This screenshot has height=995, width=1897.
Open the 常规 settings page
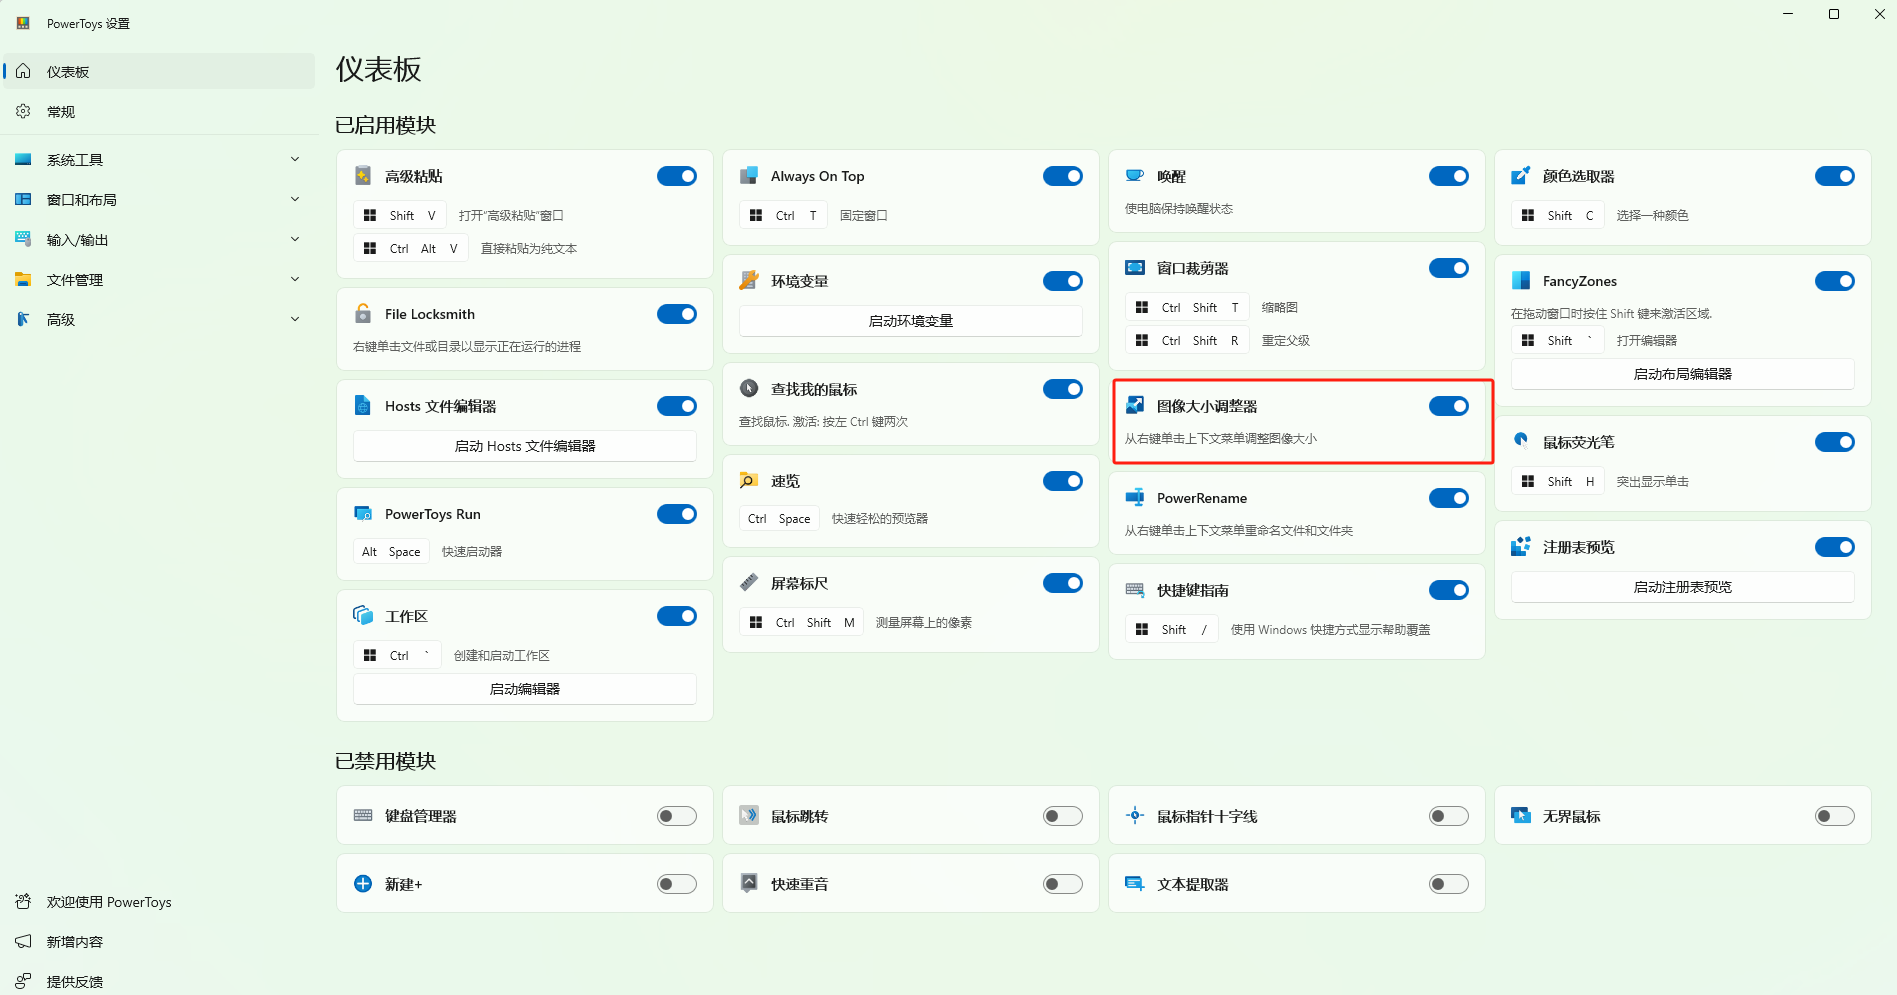click(159, 112)
